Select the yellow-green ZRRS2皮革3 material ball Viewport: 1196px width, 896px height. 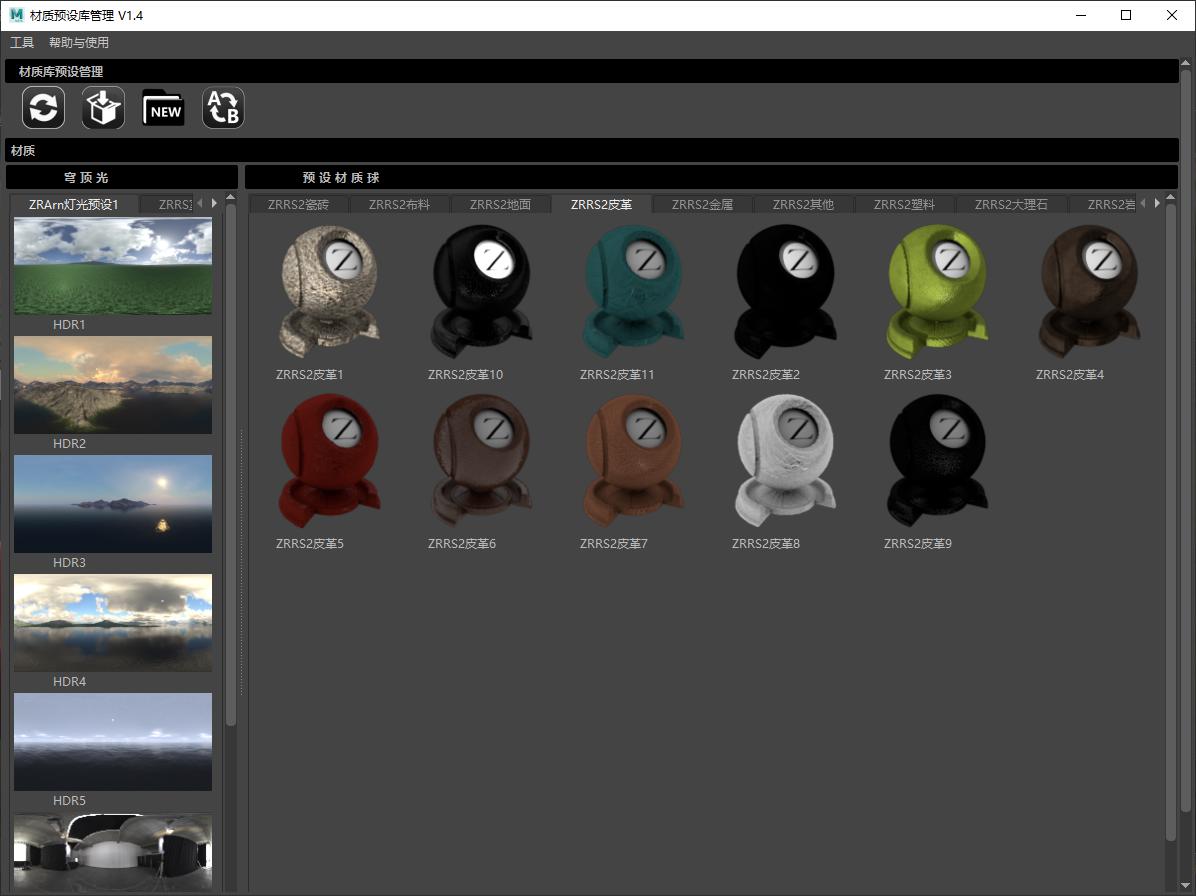[936, 291]
